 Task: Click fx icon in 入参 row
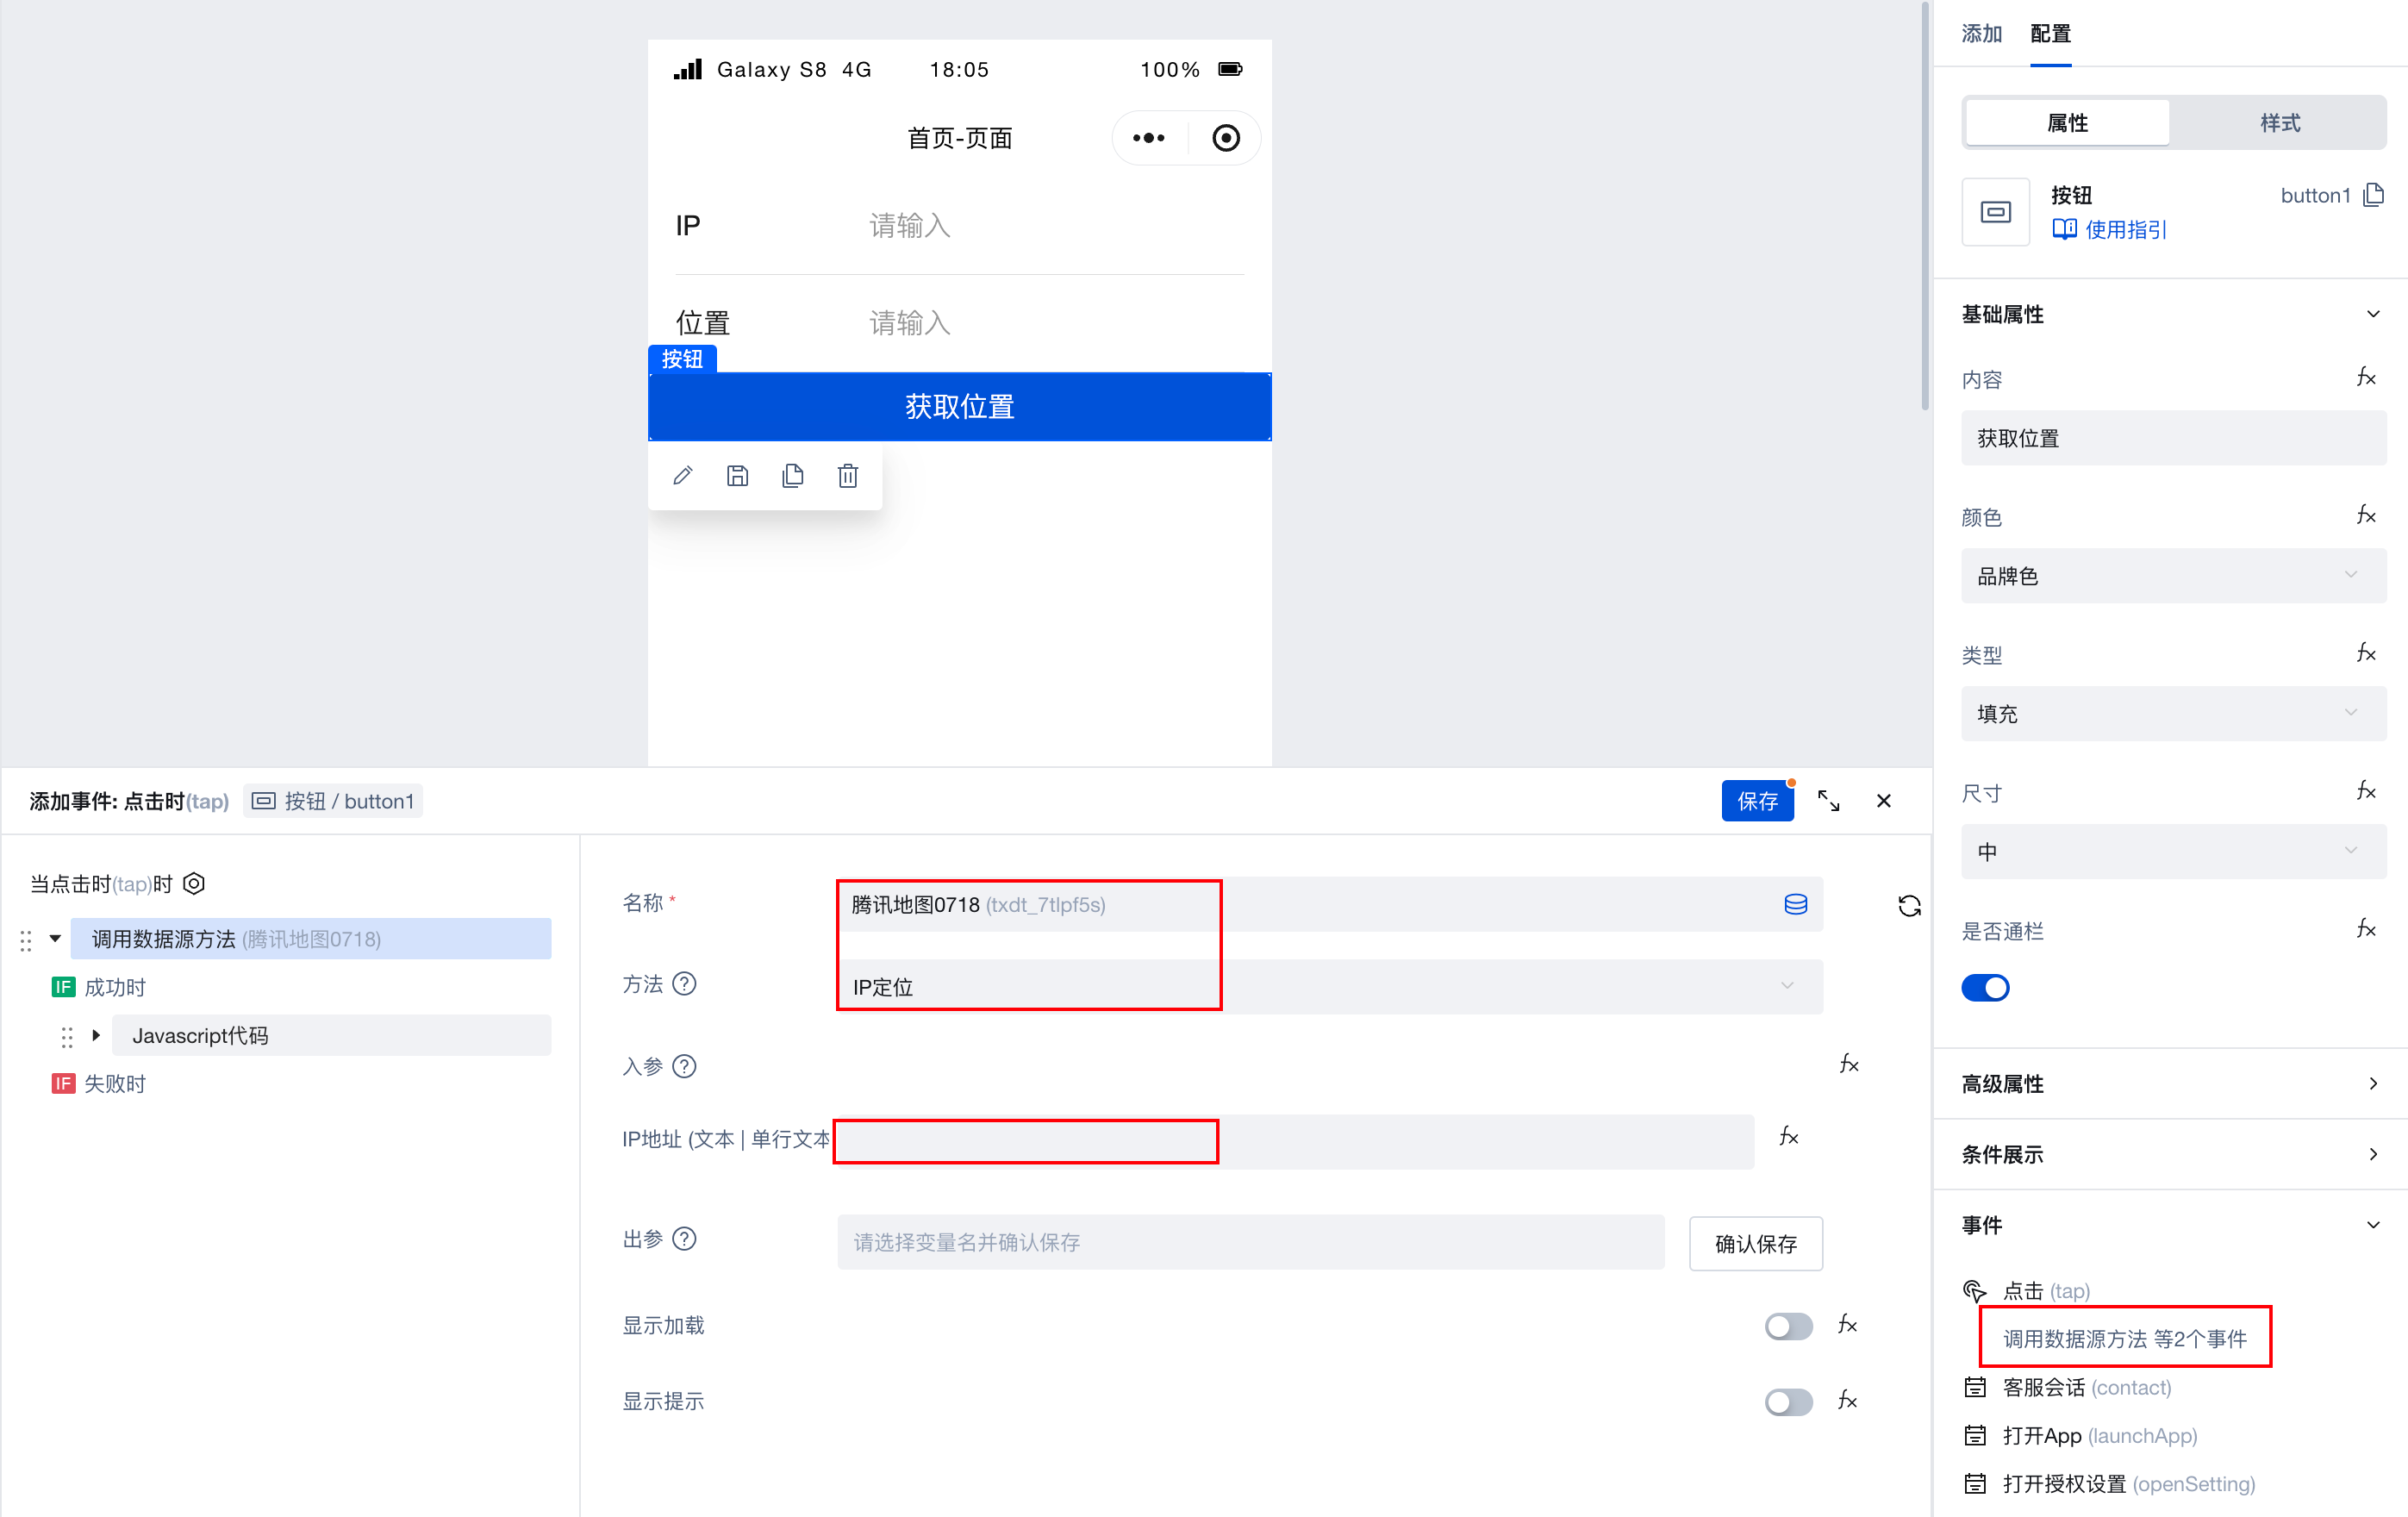(x=1849, y=1064)
